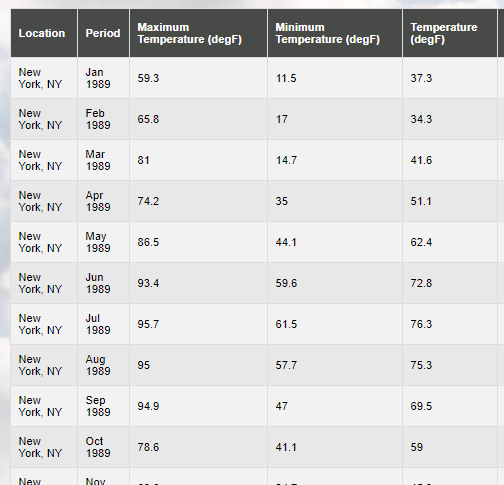Select minimum temperature 61.5 in July row
Image resolution: width=504 pixels, height=485 pixels.
click(286, 324)
